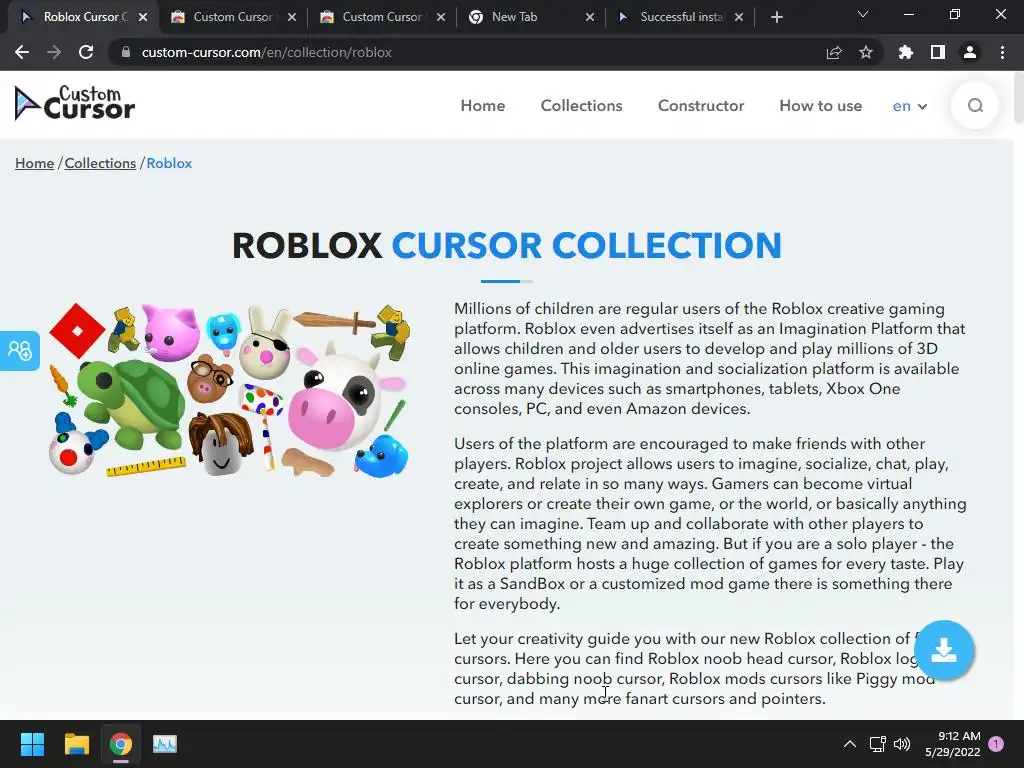This screenshot has width=1024, height=768.
Task: Close the New Tab tab
Action: [590, 17]
